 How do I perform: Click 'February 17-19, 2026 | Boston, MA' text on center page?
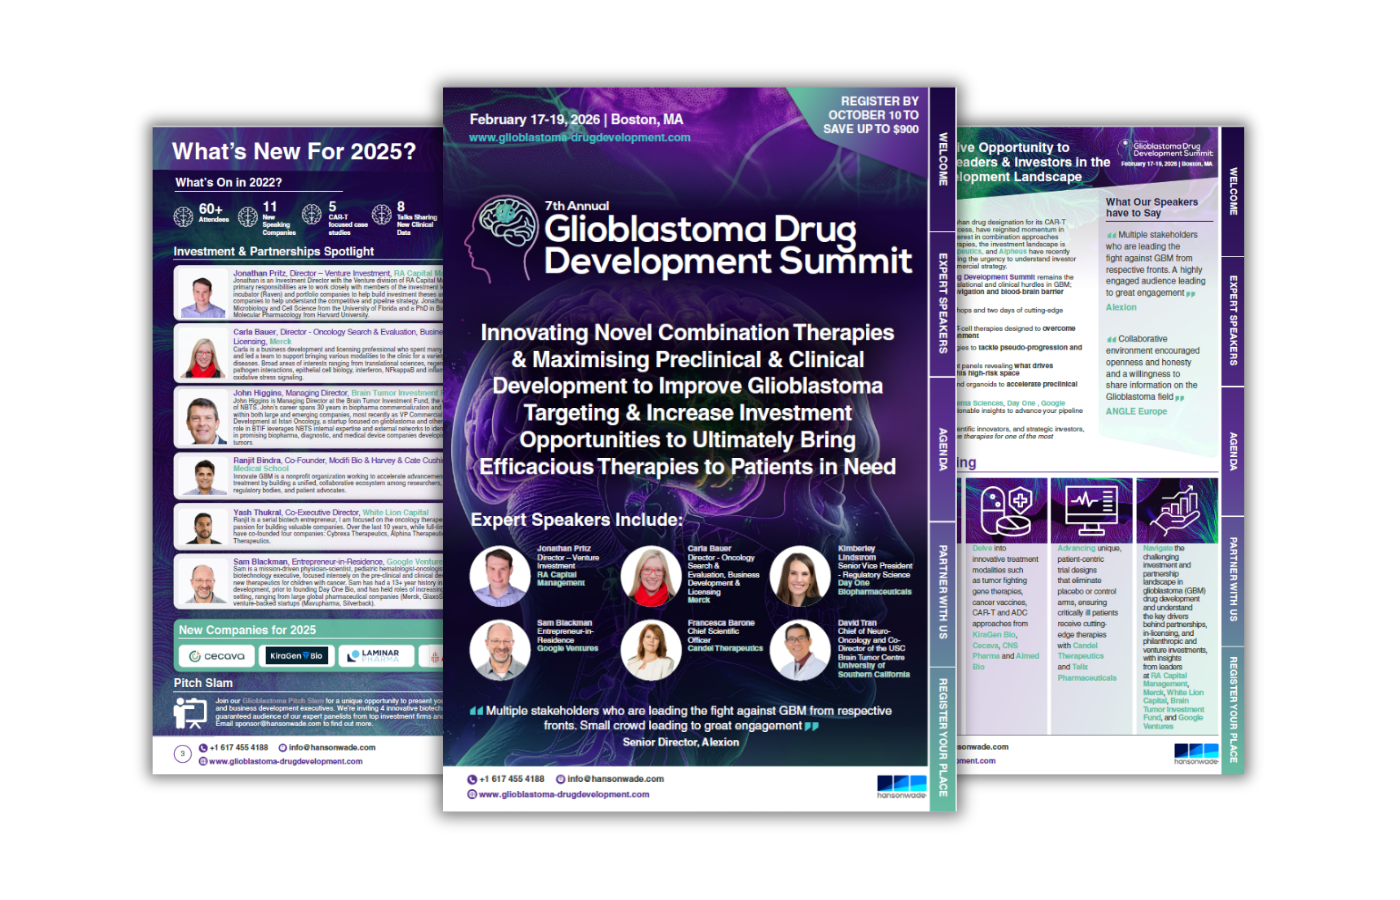pos(577,119)
